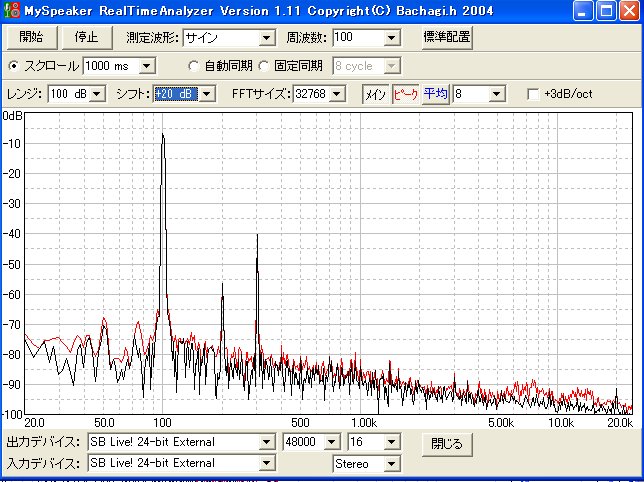Choose the 固定同期 radio option
This screenshot has width=644, height=482.
tap(264, 66)
